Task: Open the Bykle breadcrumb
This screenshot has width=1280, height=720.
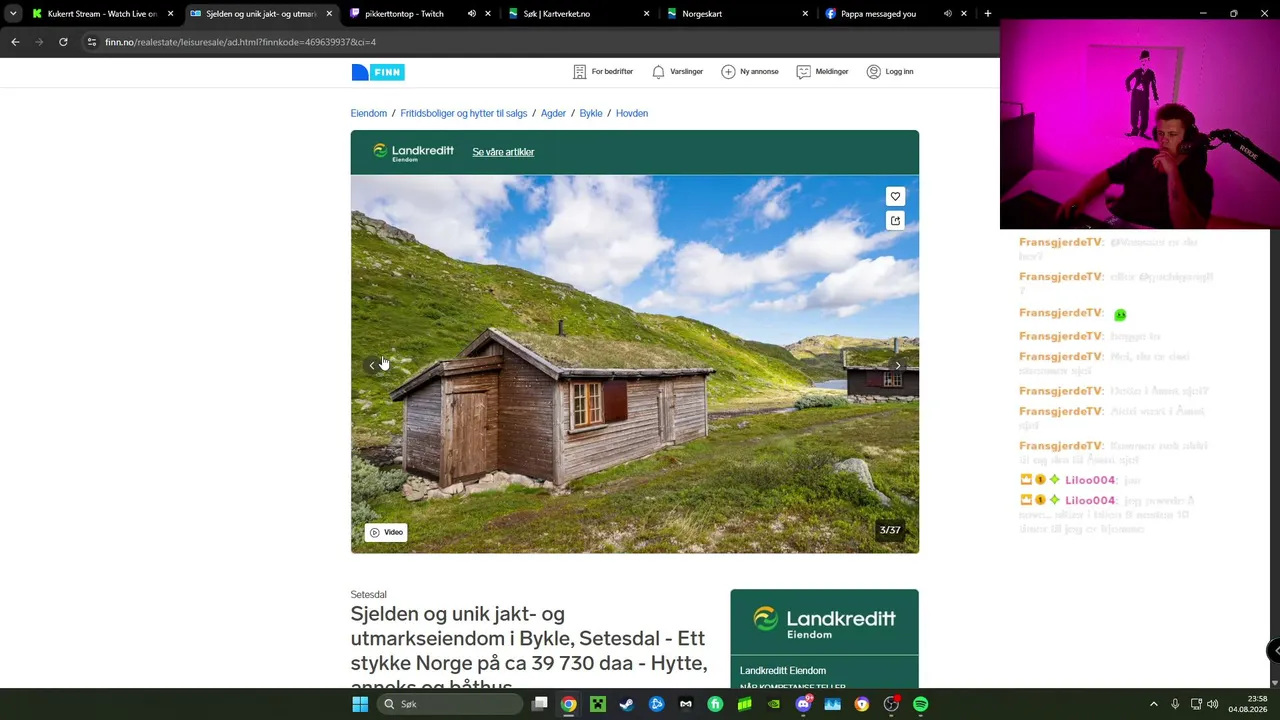Action: point(591,113)
